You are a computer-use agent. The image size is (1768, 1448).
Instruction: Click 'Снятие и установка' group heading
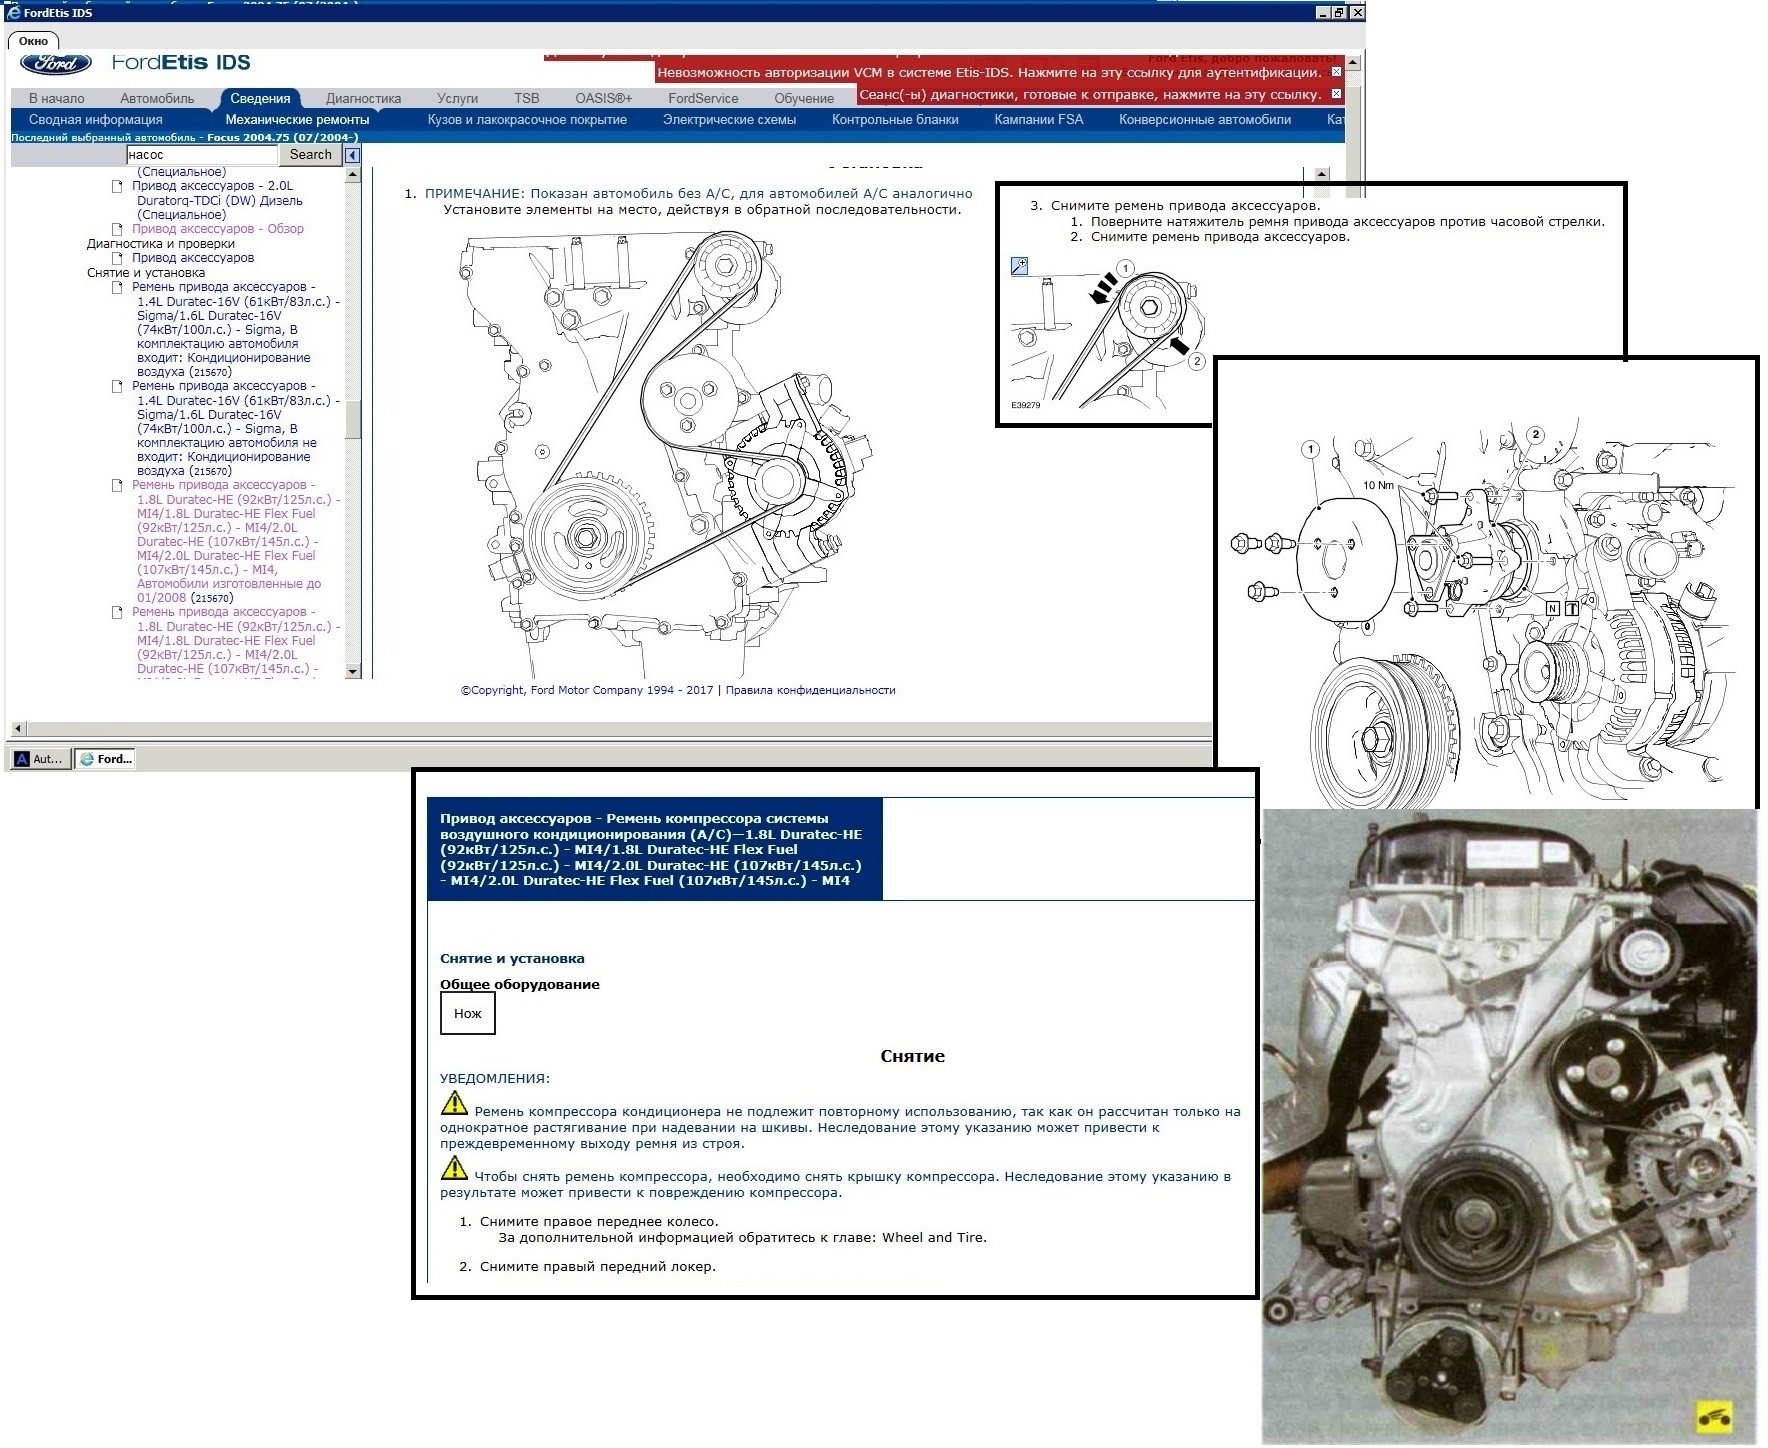(x=146, y=273)
